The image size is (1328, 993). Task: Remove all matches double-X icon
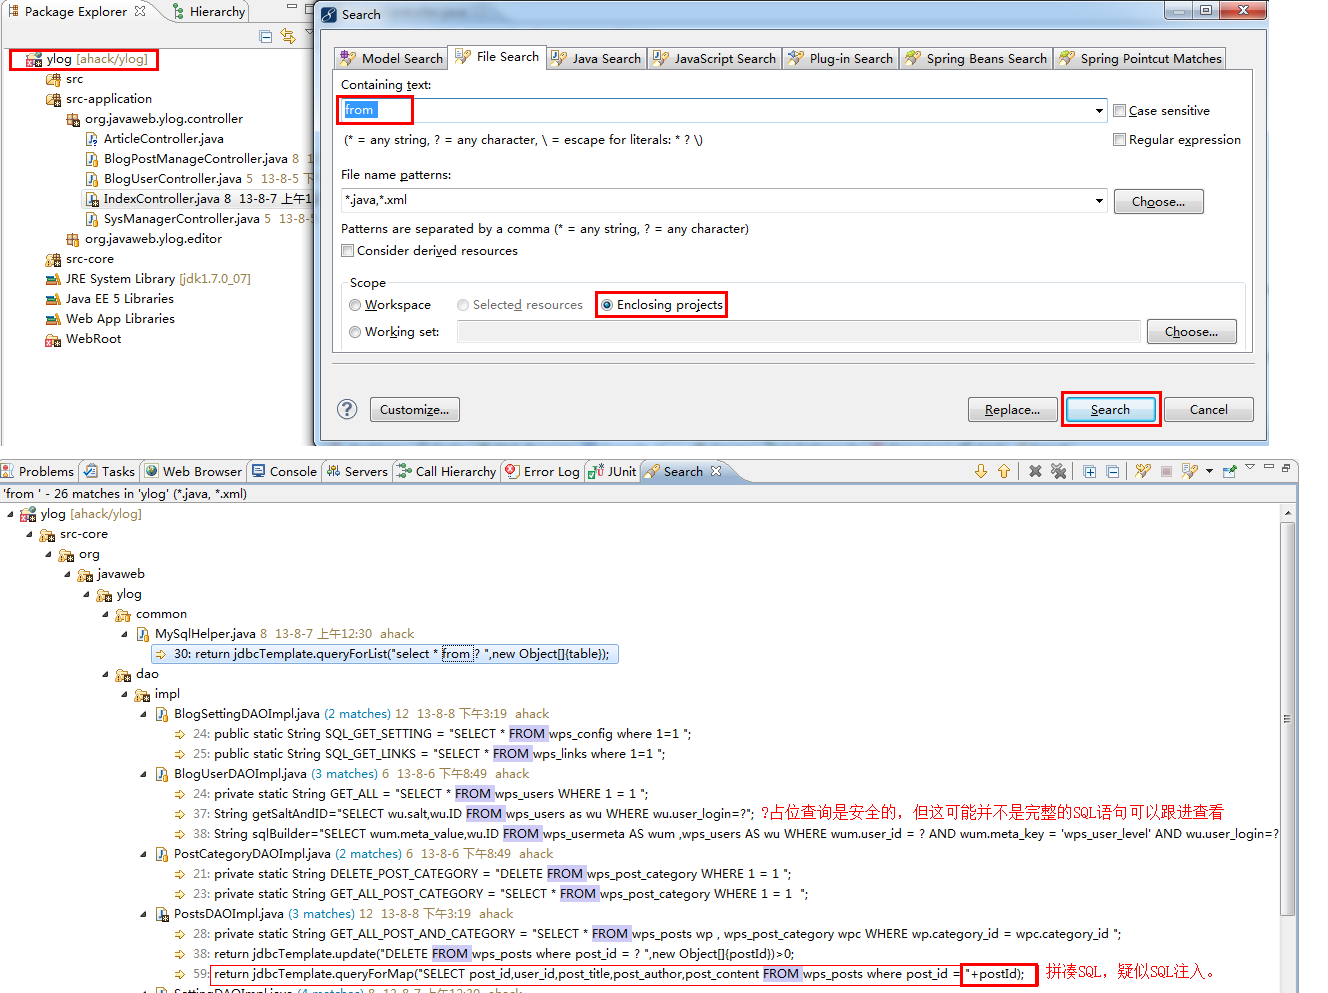(1058, 471)
